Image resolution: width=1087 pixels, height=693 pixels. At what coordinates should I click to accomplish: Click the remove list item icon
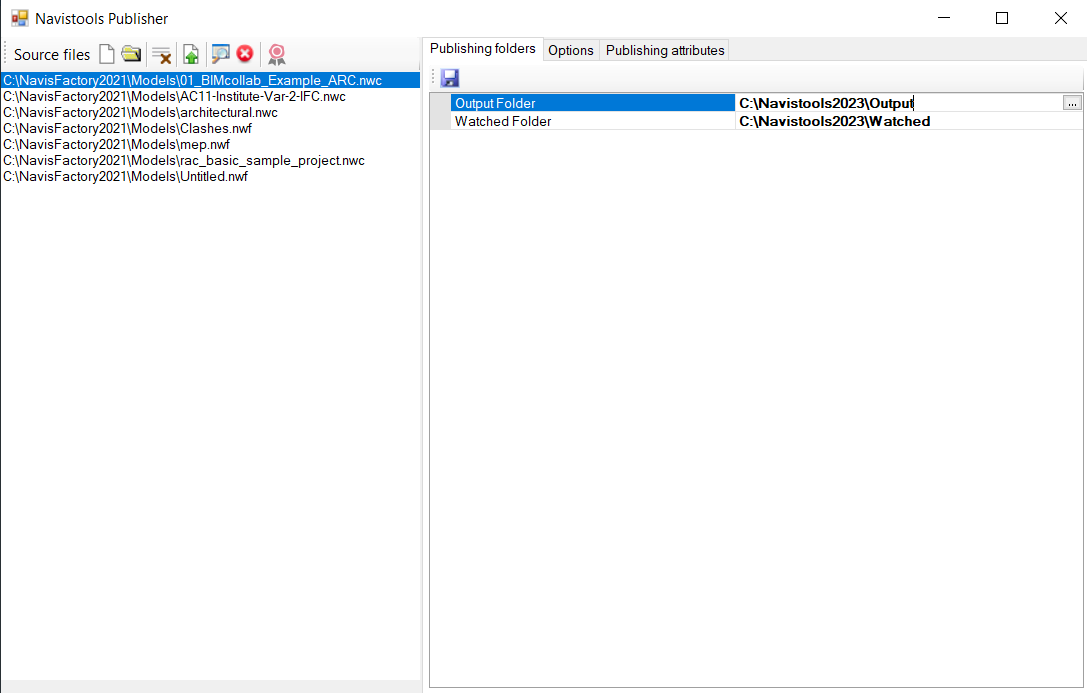[x=162, y=55]
